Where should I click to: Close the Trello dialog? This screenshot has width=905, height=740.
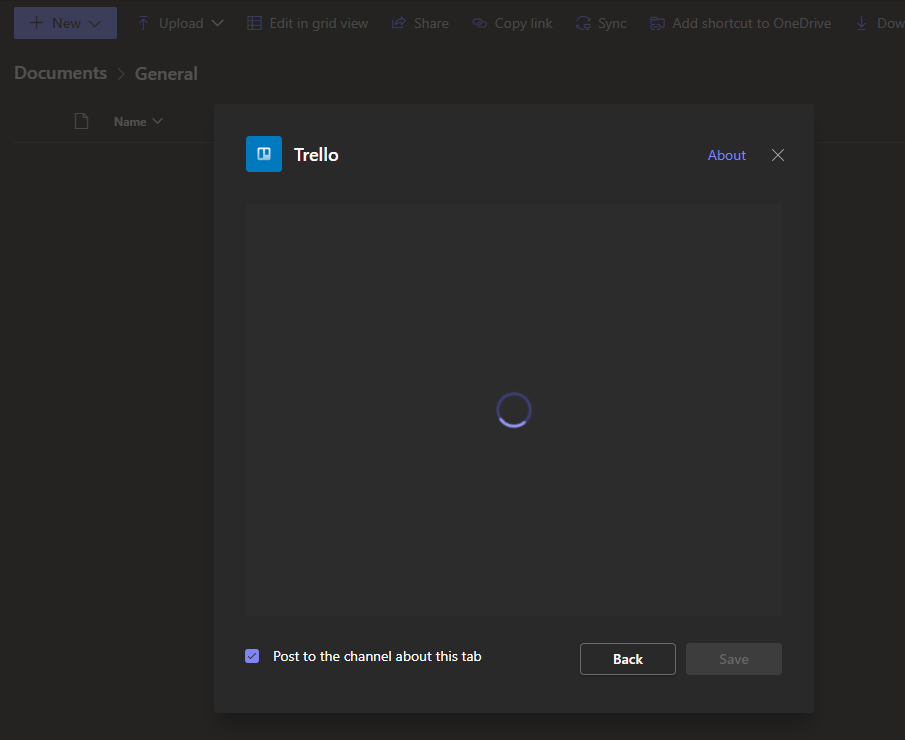tap(777, 155)
